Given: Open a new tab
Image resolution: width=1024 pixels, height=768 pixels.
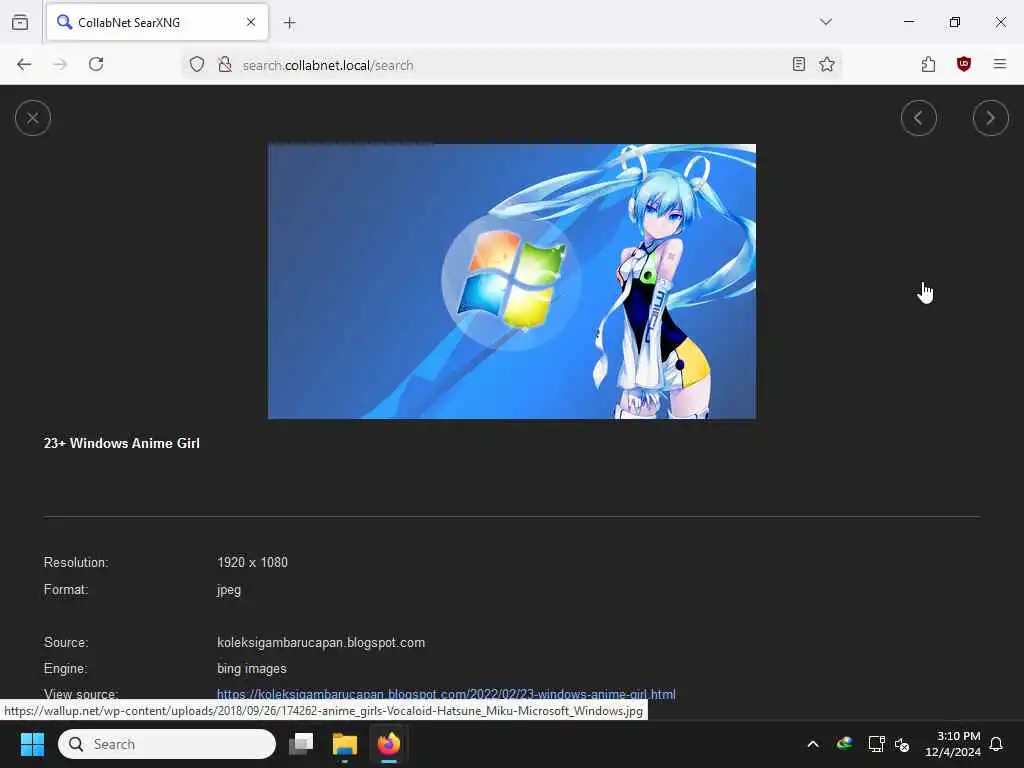Looking at the screenshot, I should (289, 23).
